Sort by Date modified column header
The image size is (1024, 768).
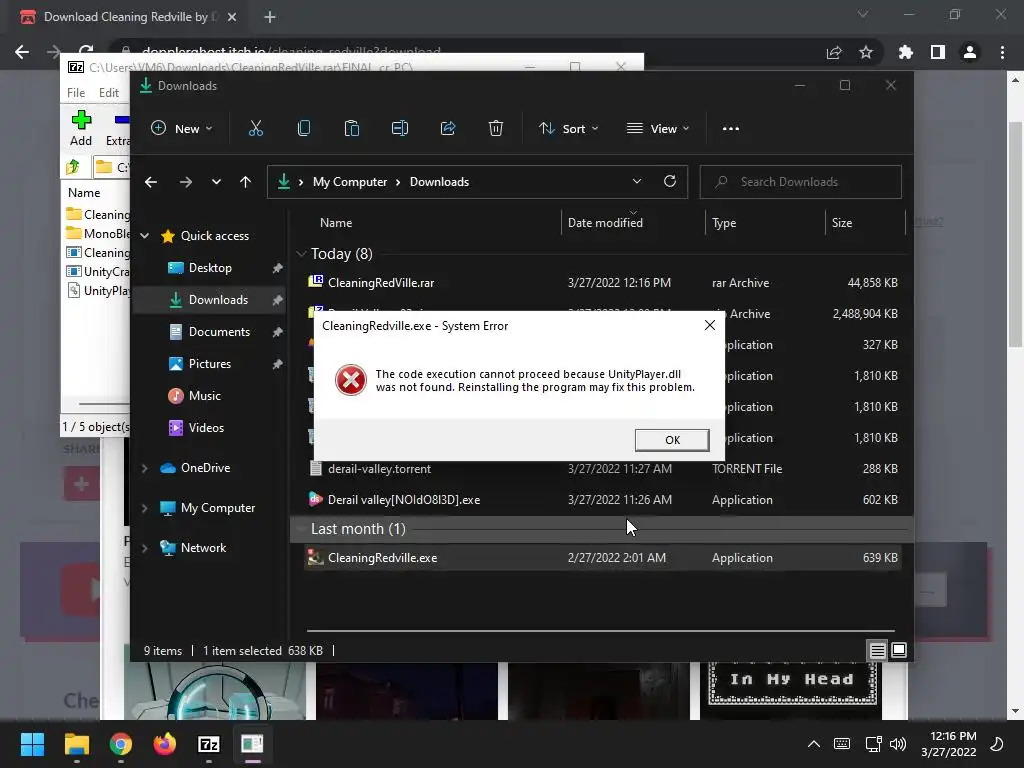click(x=605, y=223)
